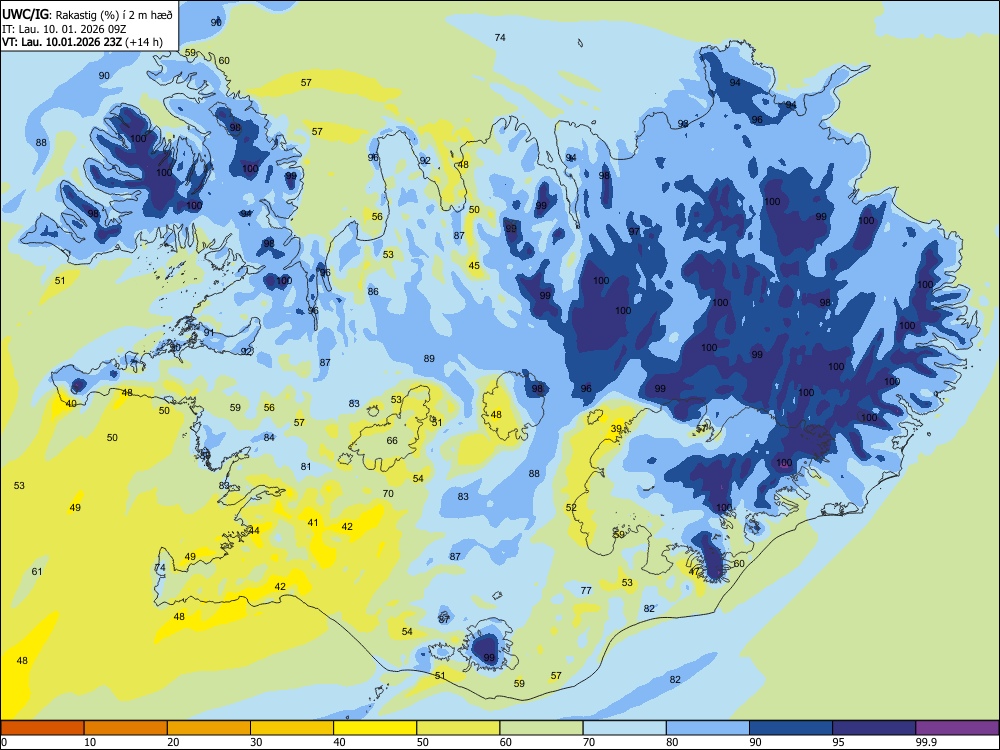The image size is (1000, 750).
Task: Click the '30' label on the color scale
Action: pos(256,742)
